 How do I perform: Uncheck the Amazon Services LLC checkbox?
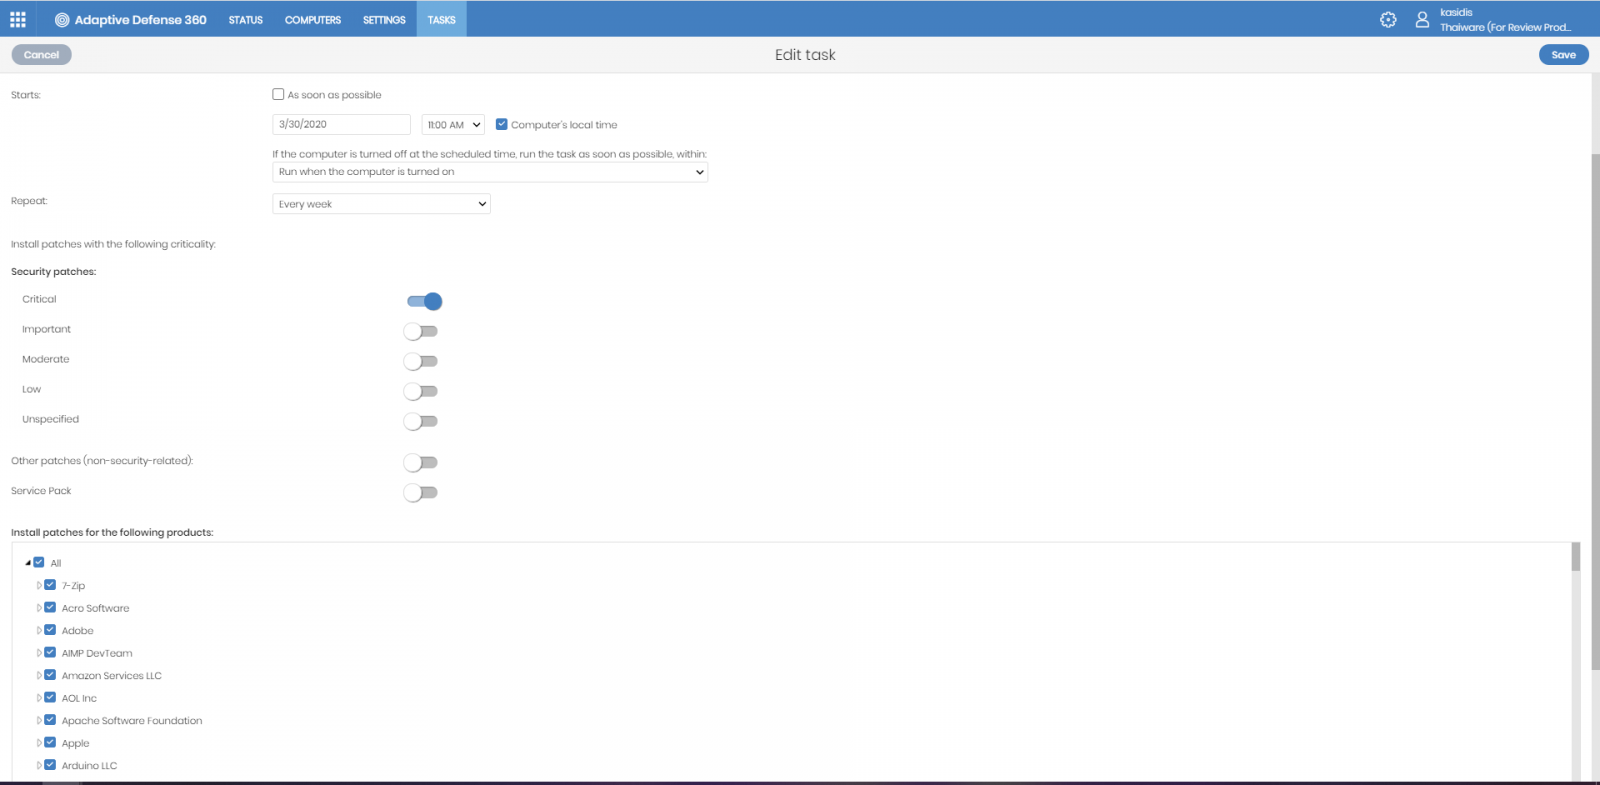click(x=50, y=675)
